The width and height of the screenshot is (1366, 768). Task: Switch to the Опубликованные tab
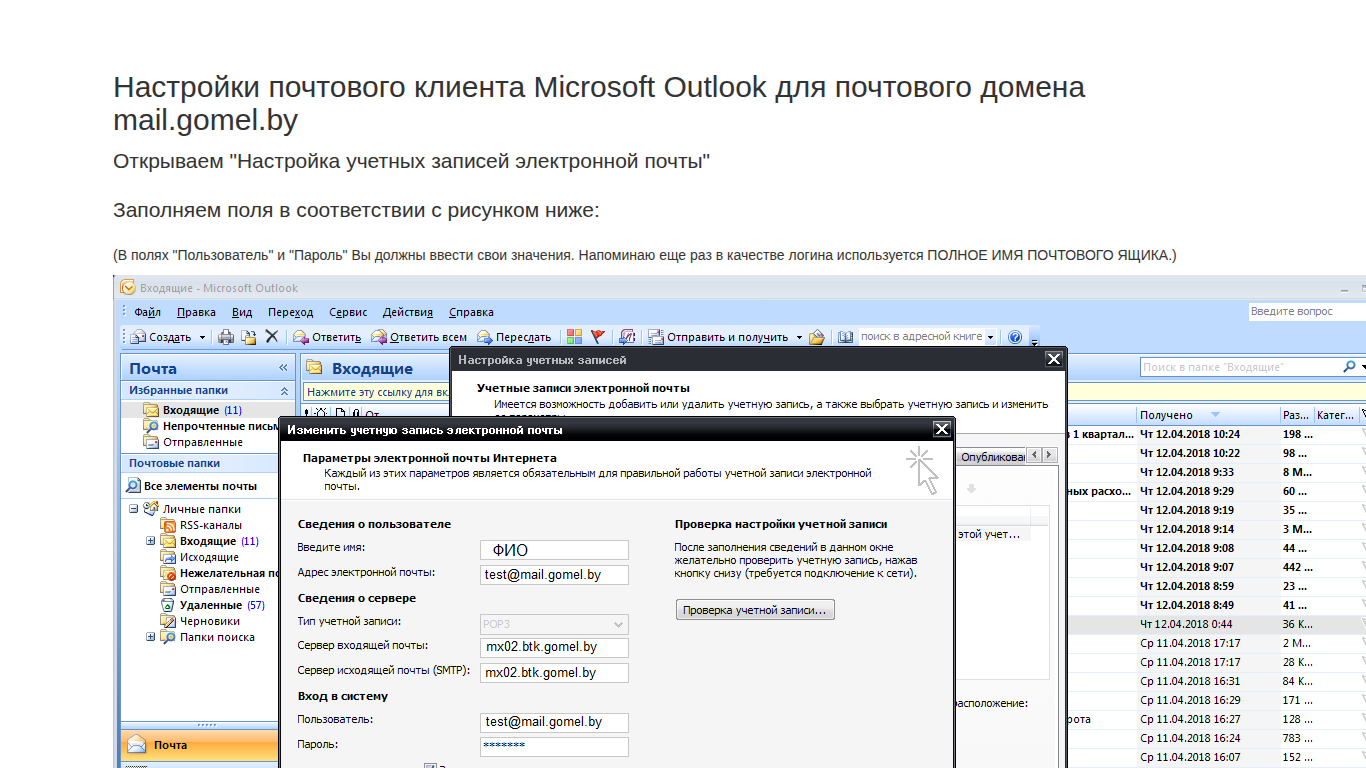point(993,457)
